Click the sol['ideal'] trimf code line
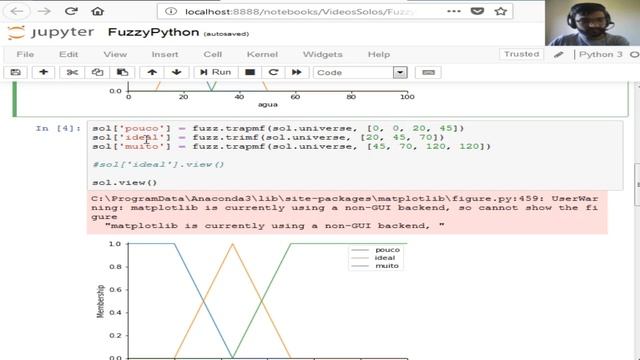This screenshot has height=360, width=640. pyautogui.click(x=268, y=137)
